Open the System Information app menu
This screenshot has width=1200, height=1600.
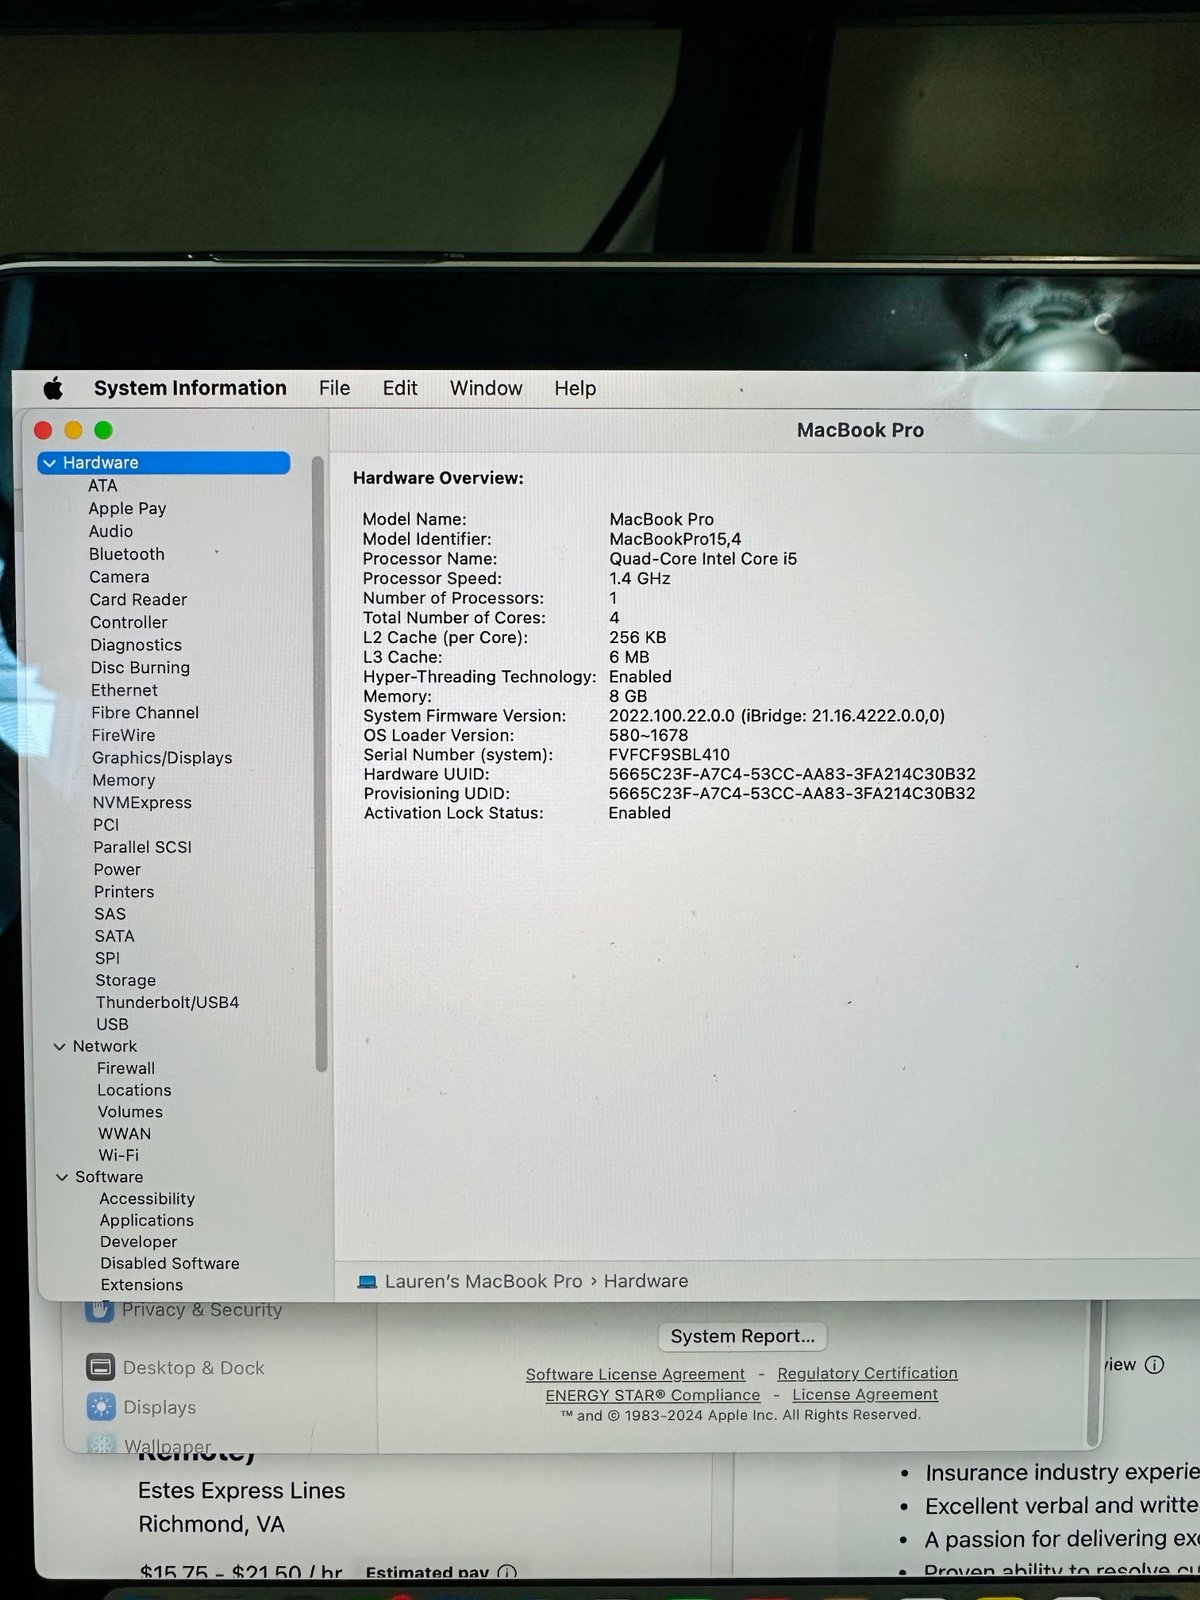point(190,388)
